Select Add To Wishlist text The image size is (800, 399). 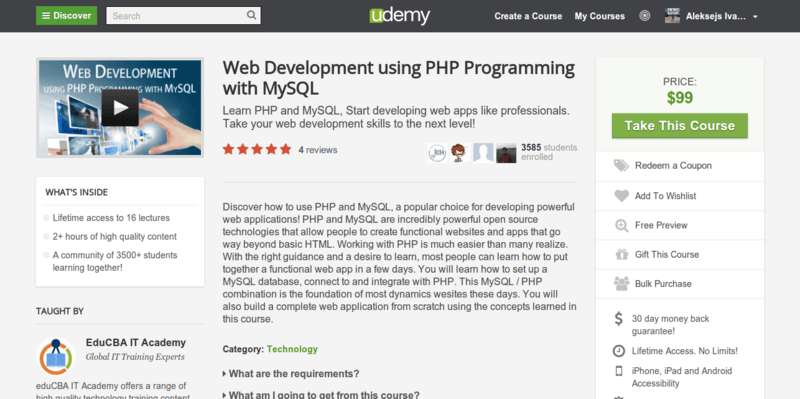point(665,196)
